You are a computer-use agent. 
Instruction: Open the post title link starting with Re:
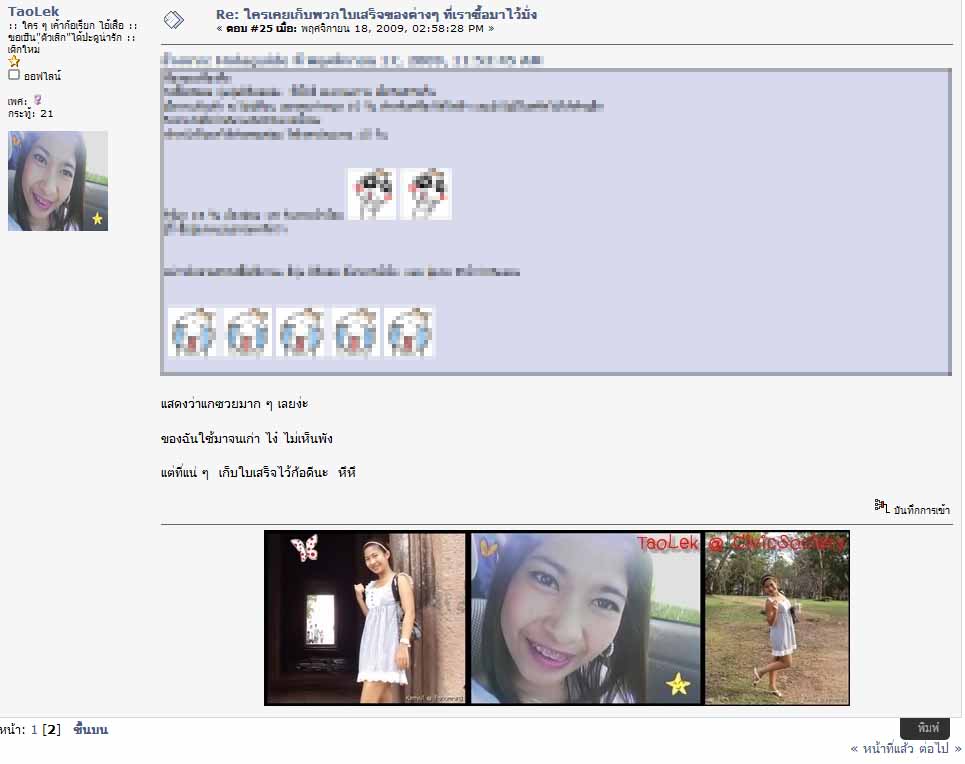point(377,15)
